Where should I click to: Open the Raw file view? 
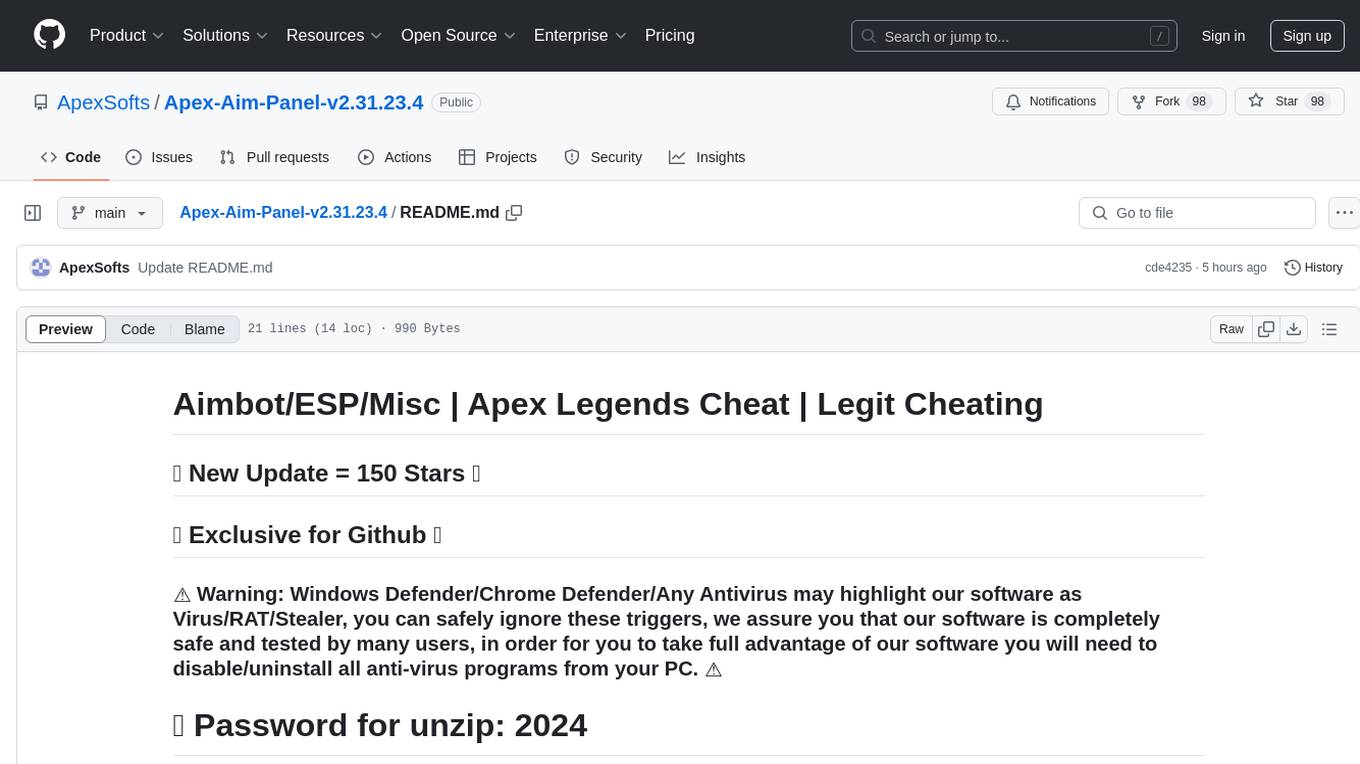click(1231, 329)
